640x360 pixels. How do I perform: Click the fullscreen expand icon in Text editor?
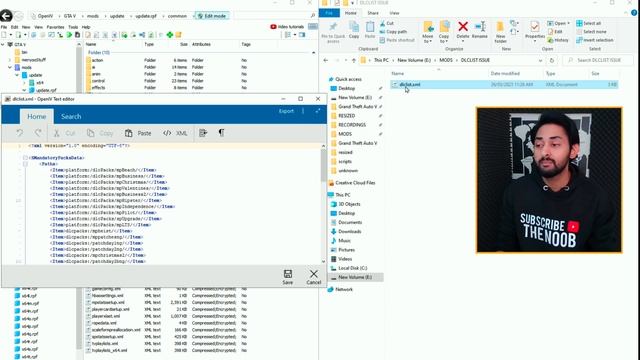coord(318,111)
